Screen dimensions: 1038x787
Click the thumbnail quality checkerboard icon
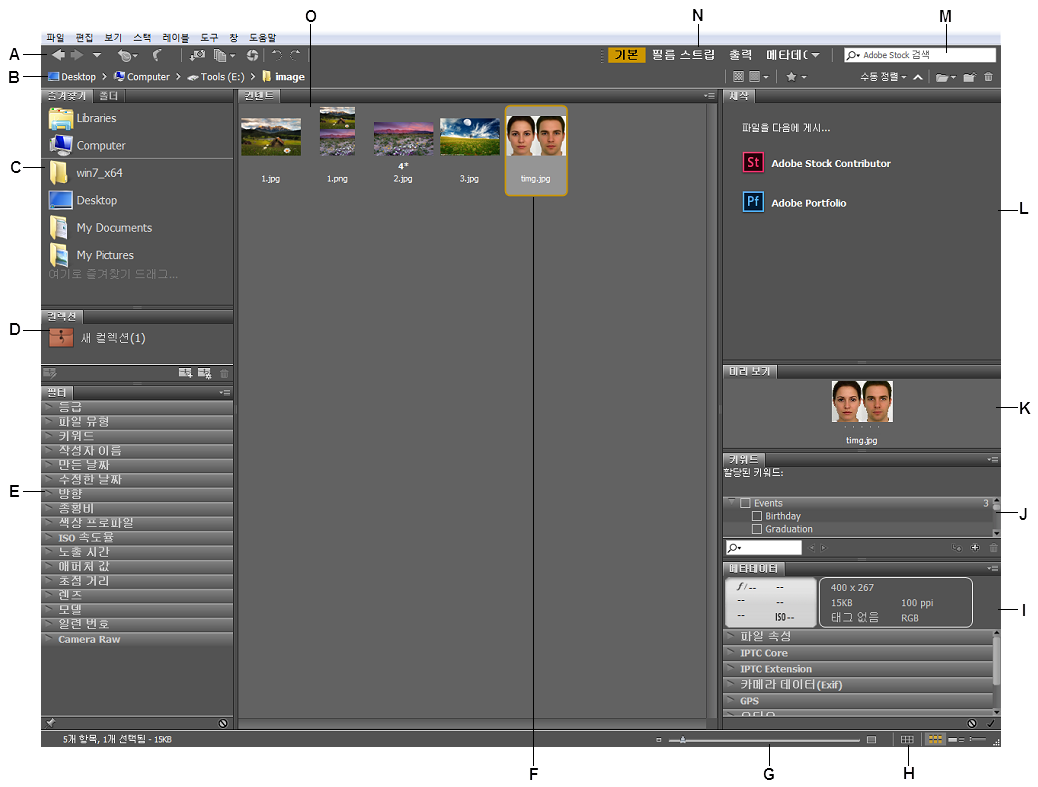coord(738,77)
